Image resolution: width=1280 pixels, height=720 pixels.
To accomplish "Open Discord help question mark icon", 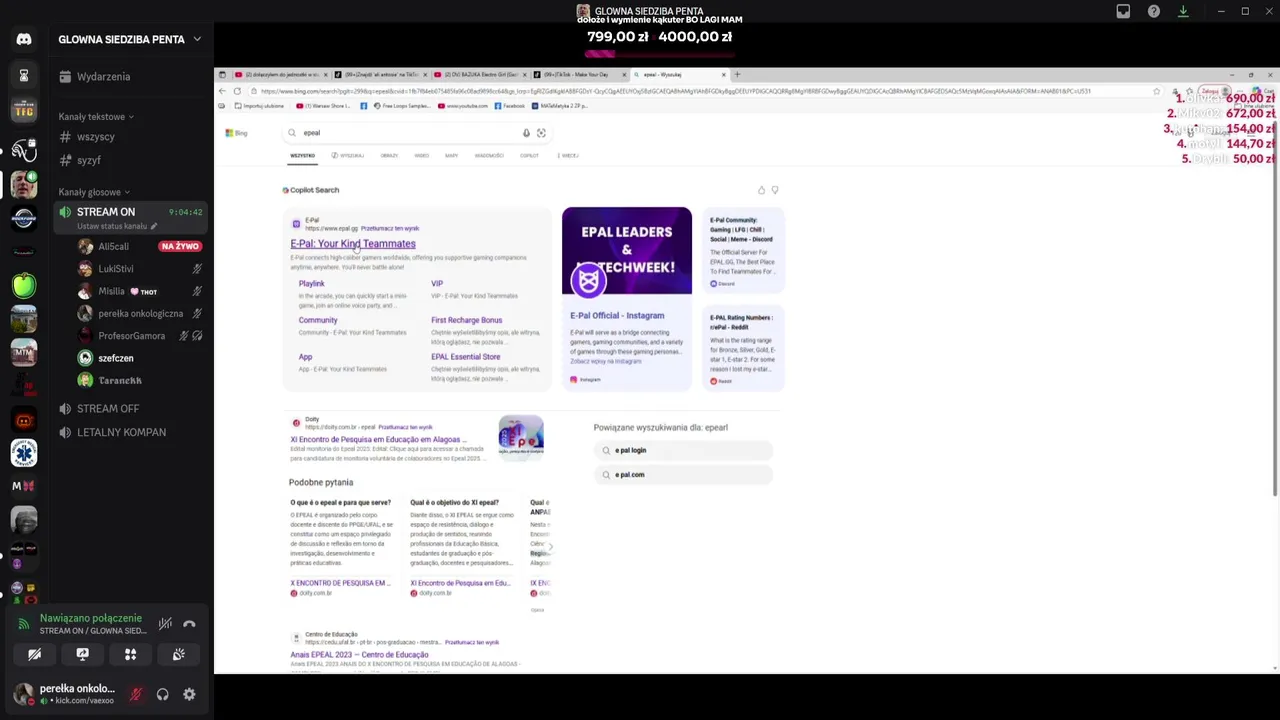I will pos(1154,11).
